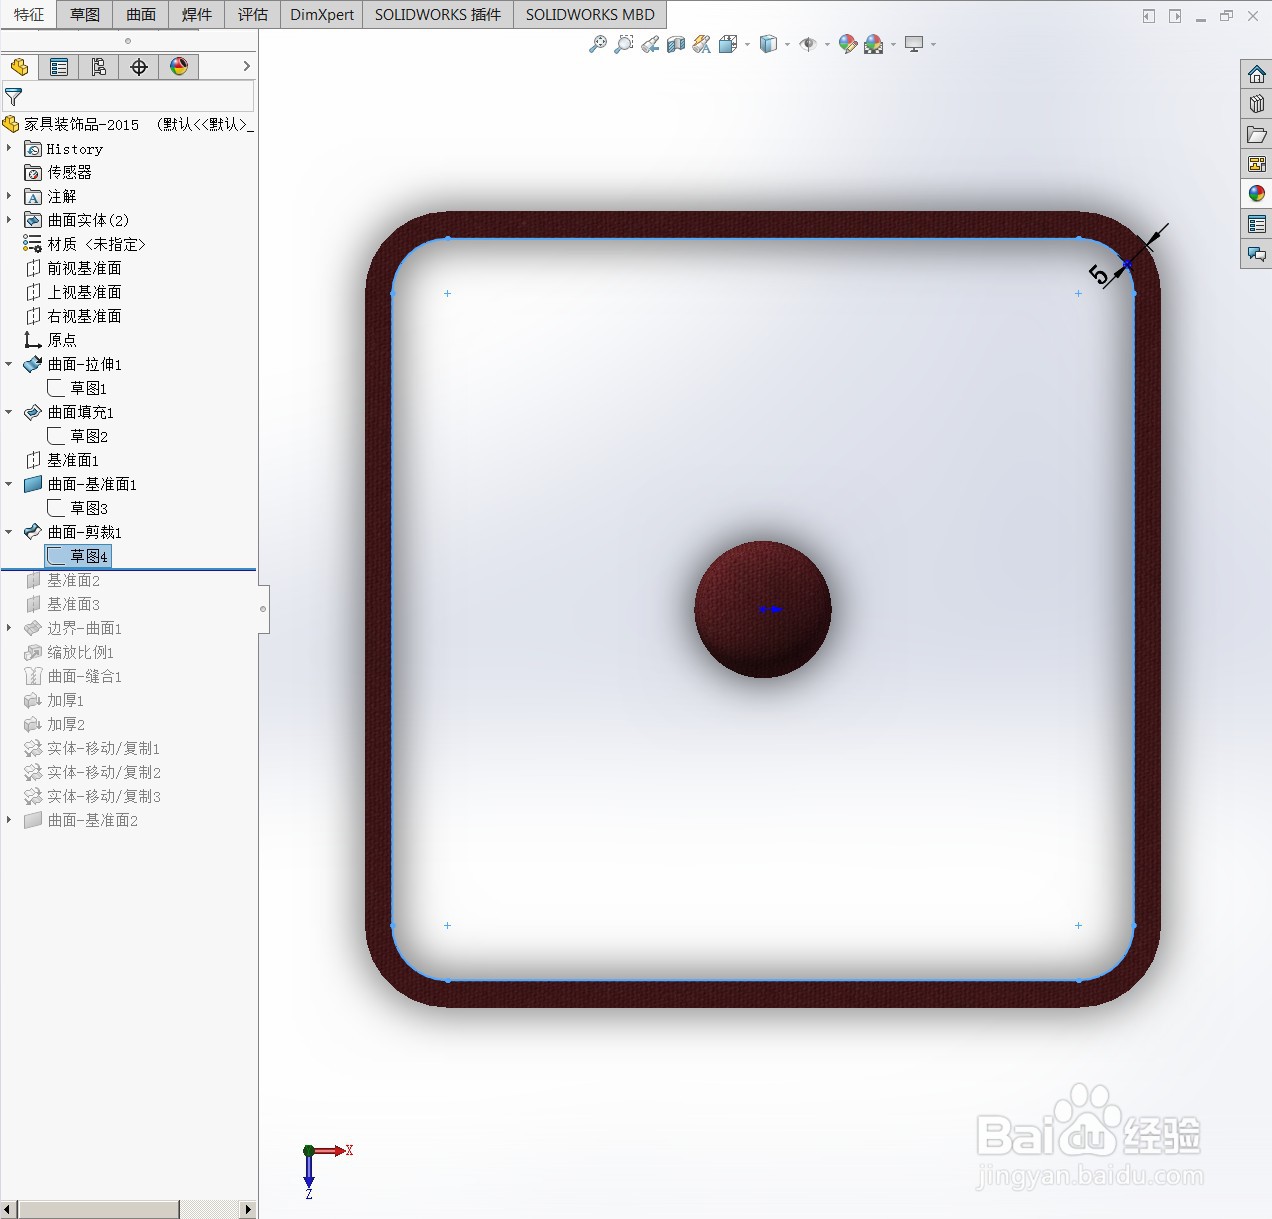This screenshot has height=1219, width=1272.
Task: Select 前视基准面 plane
Action: [x=73, y=268]
